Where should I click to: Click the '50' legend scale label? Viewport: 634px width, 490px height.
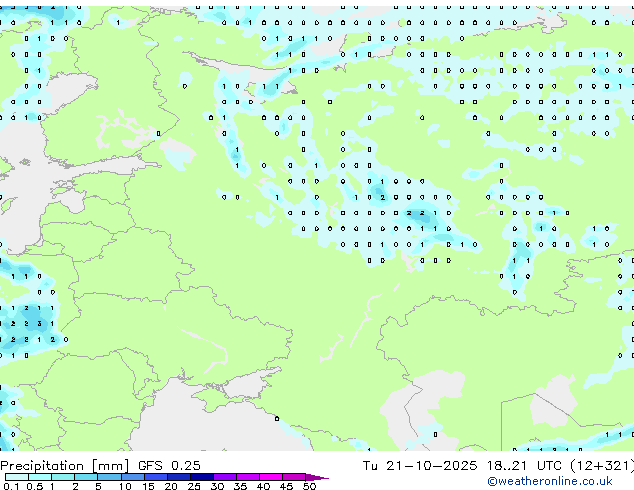pyautogui.click(x=310, y=486)
